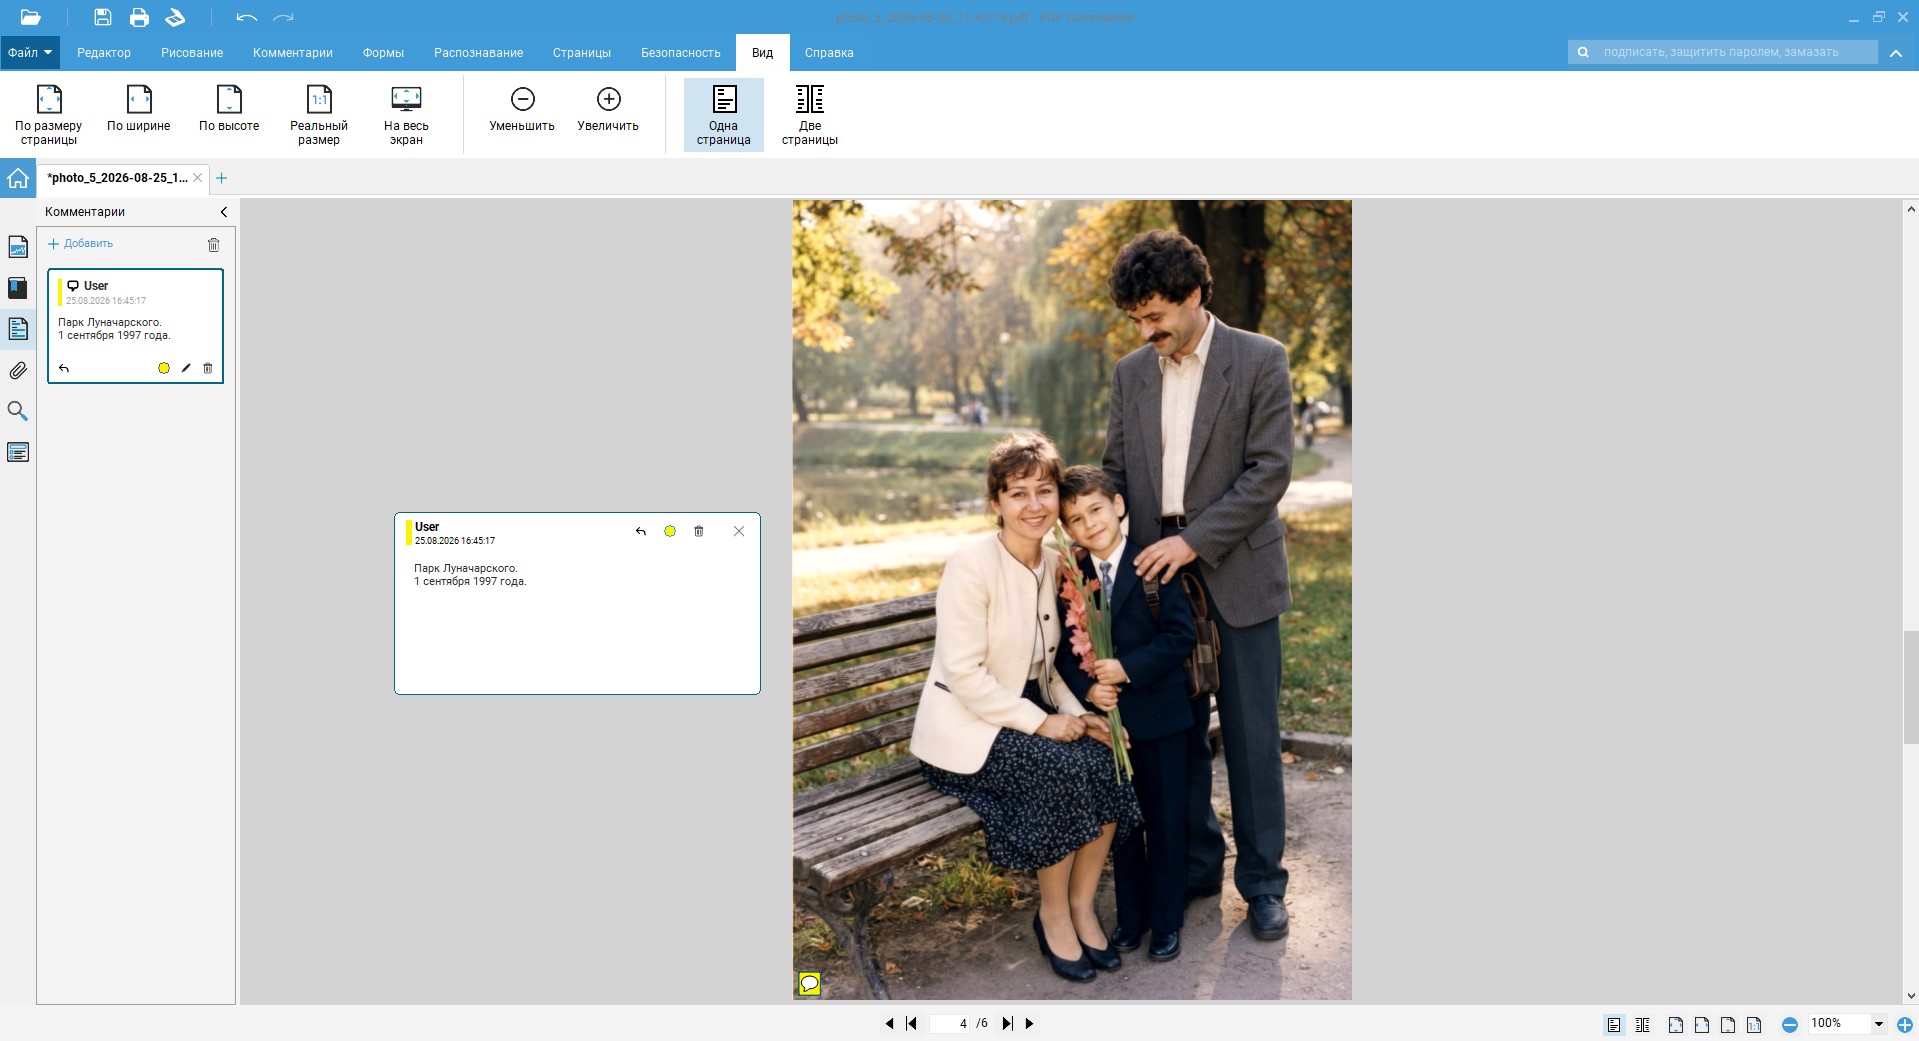Click the Open file folder icon
Image resolution: width=1919 pixels, height=1041 pixels.
(30, 17)
